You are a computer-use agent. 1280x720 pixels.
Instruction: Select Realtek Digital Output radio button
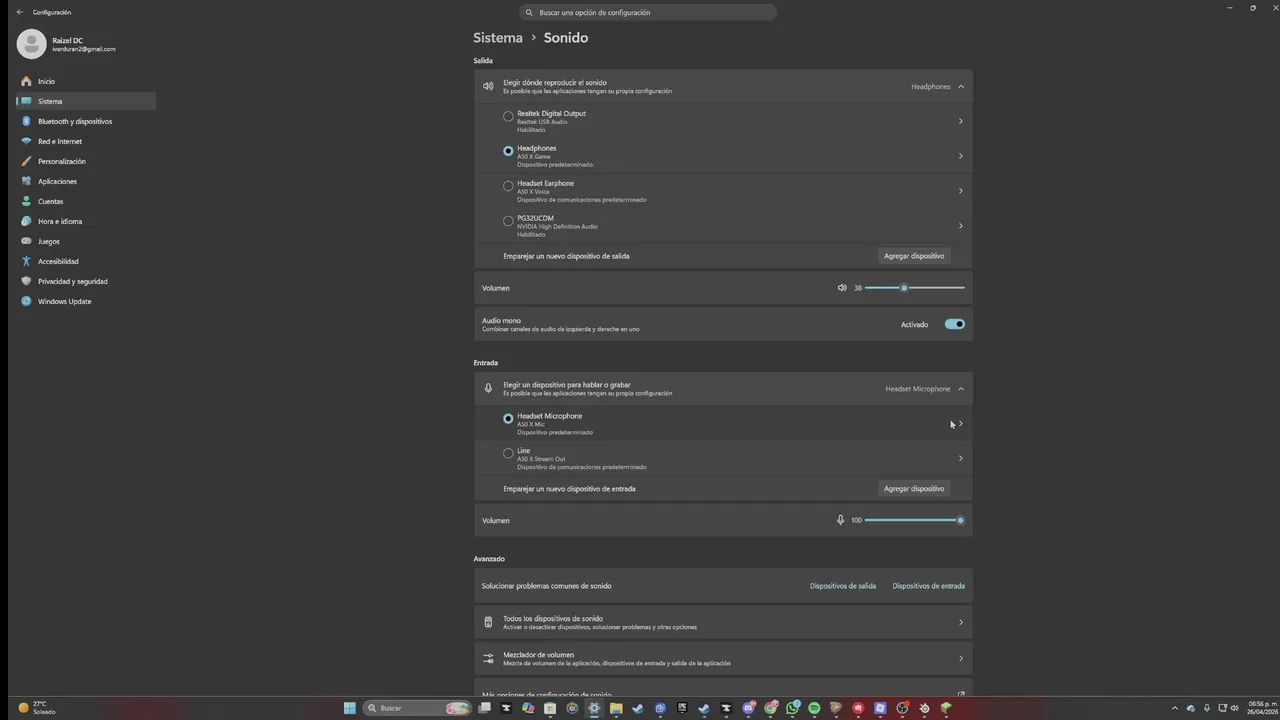click(508, 116)
